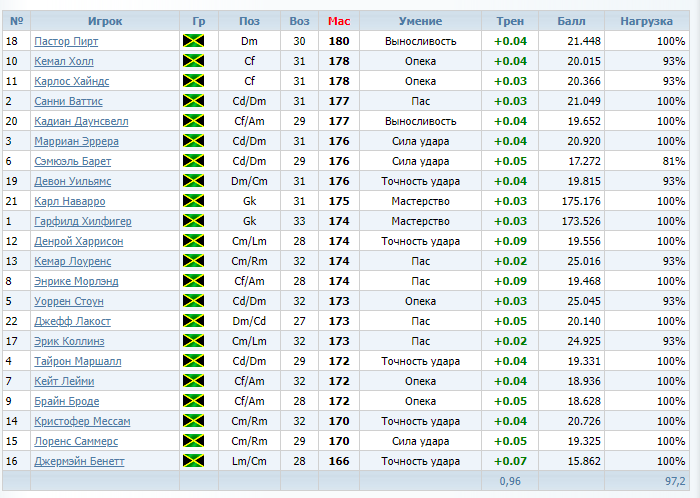Viewport: 700px width, 498px height.
Task: Sort by Балл column header
Action: tap(571, 21)
